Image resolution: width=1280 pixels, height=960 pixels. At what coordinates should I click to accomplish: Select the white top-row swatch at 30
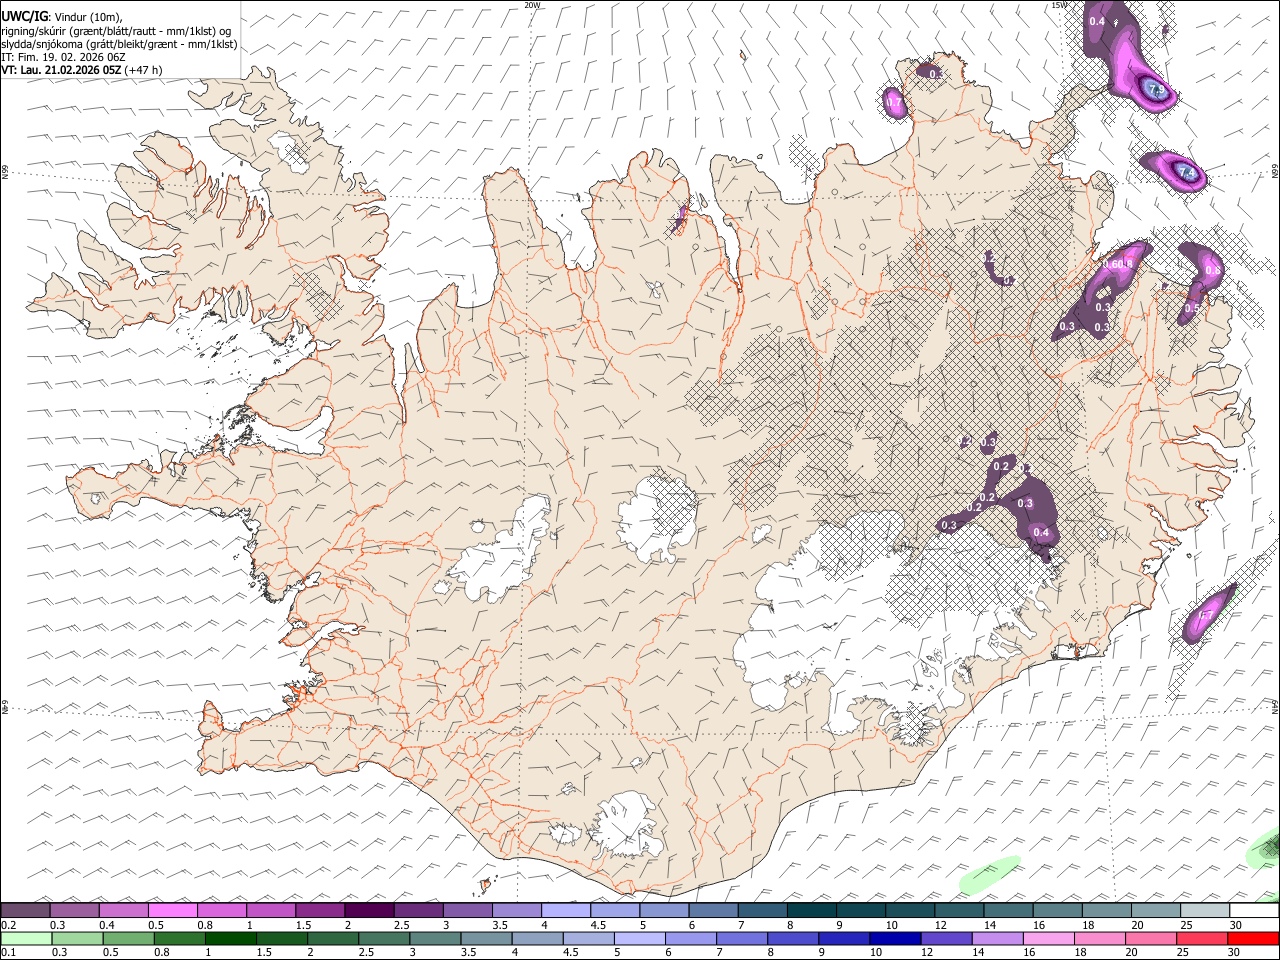point(1253,910)
